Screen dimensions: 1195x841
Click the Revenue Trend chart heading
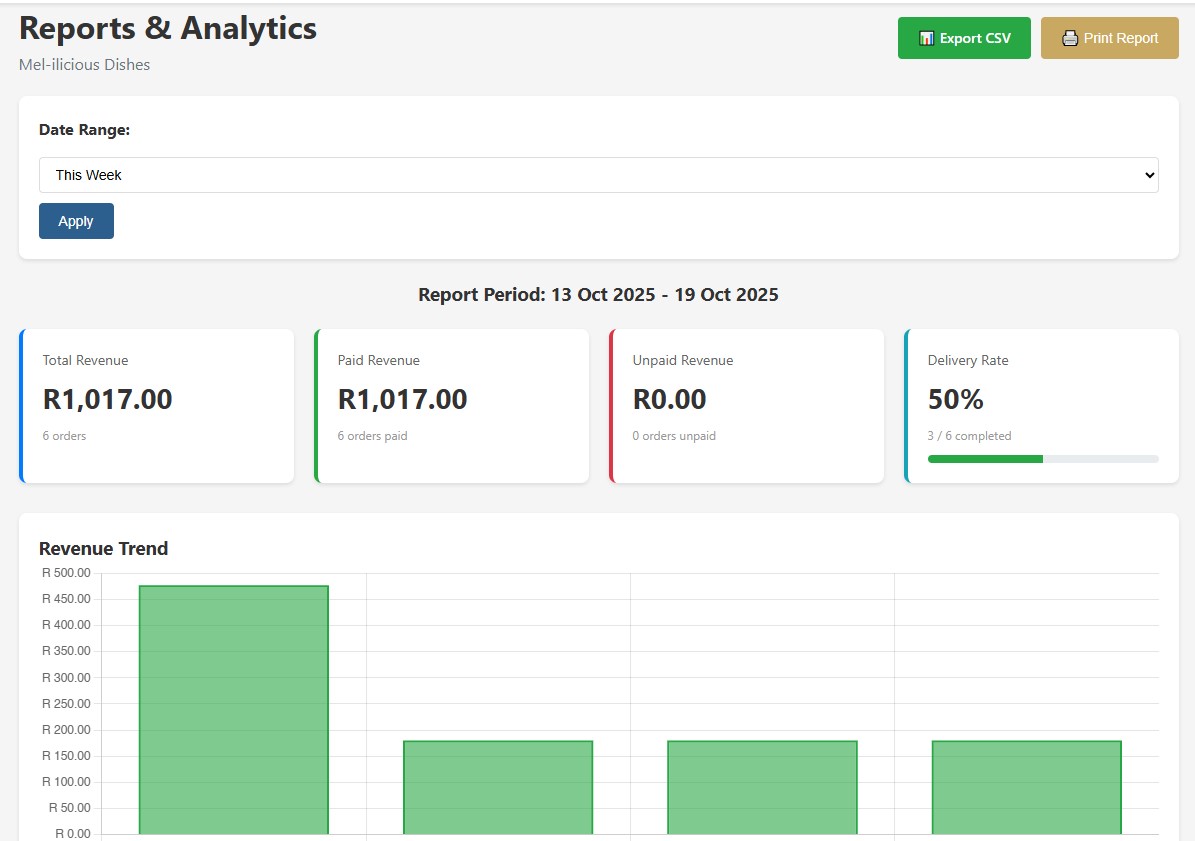pos(103,548)
